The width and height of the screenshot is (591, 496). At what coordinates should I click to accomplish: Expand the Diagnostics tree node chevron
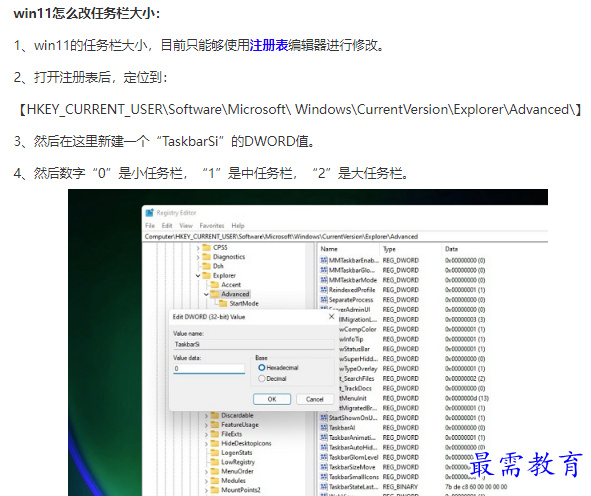(x=198, y=257)
